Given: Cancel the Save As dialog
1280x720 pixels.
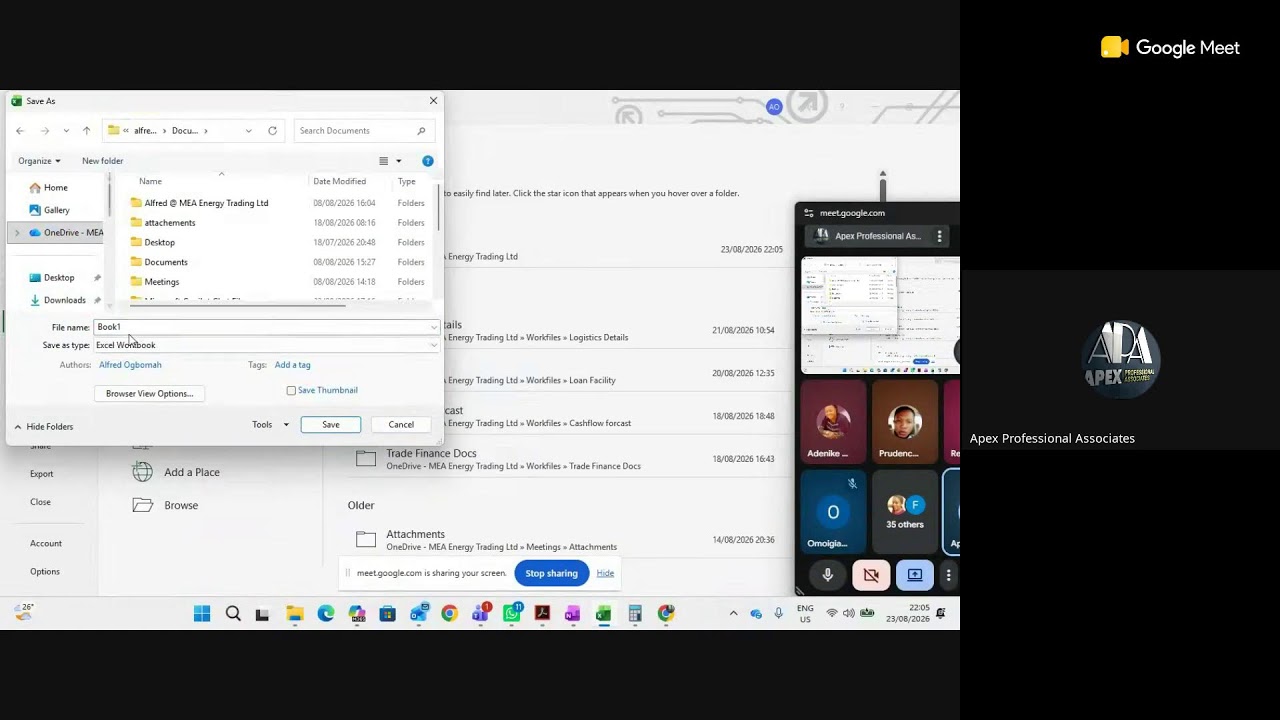Looking at the screenshot, I should 401,425.
